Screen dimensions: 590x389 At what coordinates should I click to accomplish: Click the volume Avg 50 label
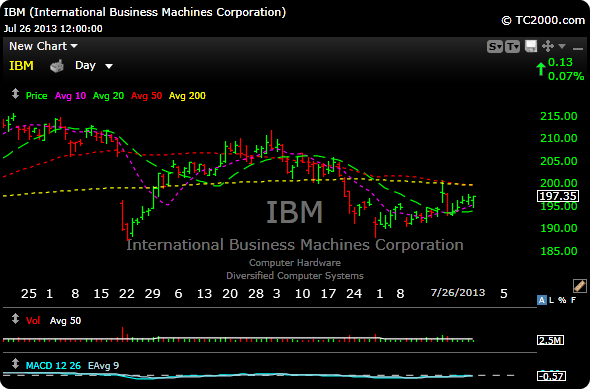(65, 321)
